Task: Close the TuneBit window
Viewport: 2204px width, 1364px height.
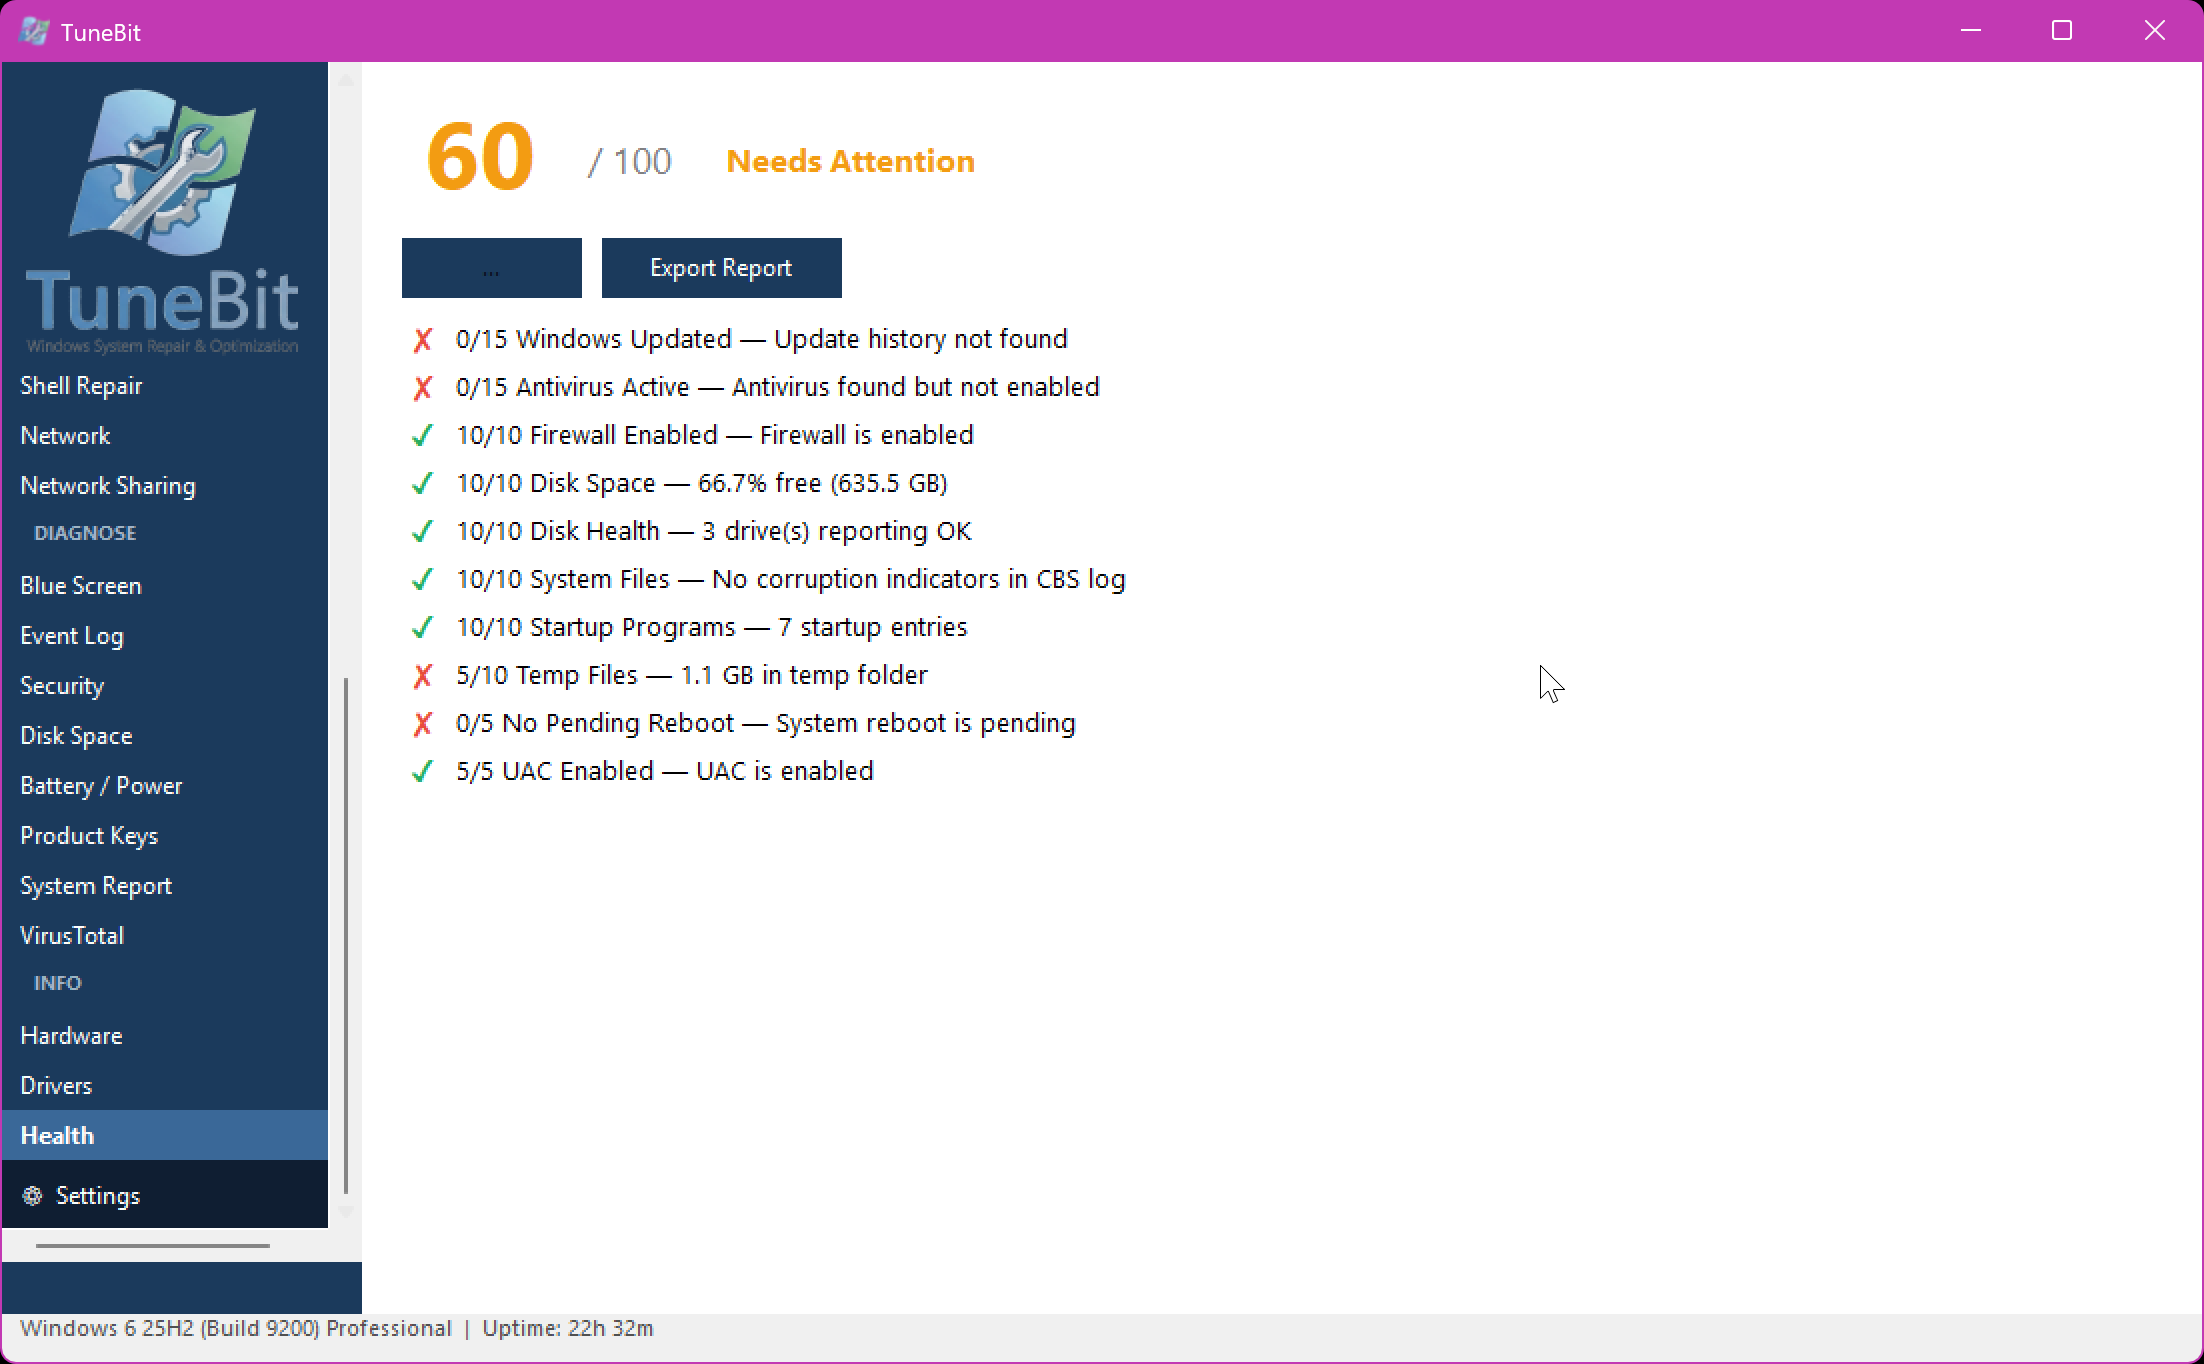Action: click(x=2155, y=31)
